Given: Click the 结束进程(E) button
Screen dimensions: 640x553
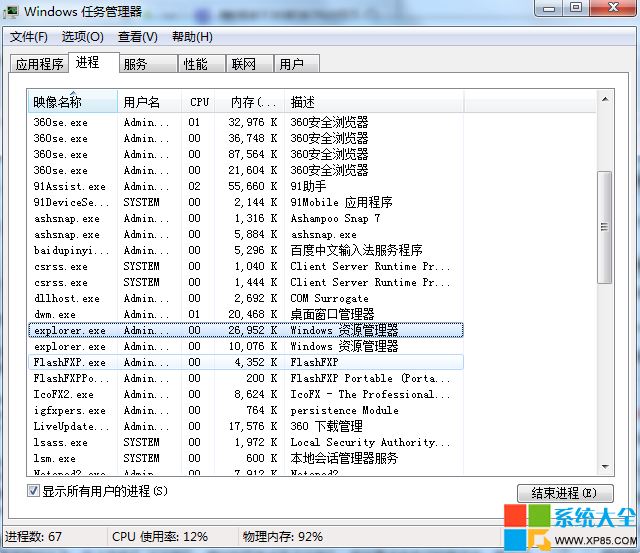Looking at the screenshot, I should point(565,493).
